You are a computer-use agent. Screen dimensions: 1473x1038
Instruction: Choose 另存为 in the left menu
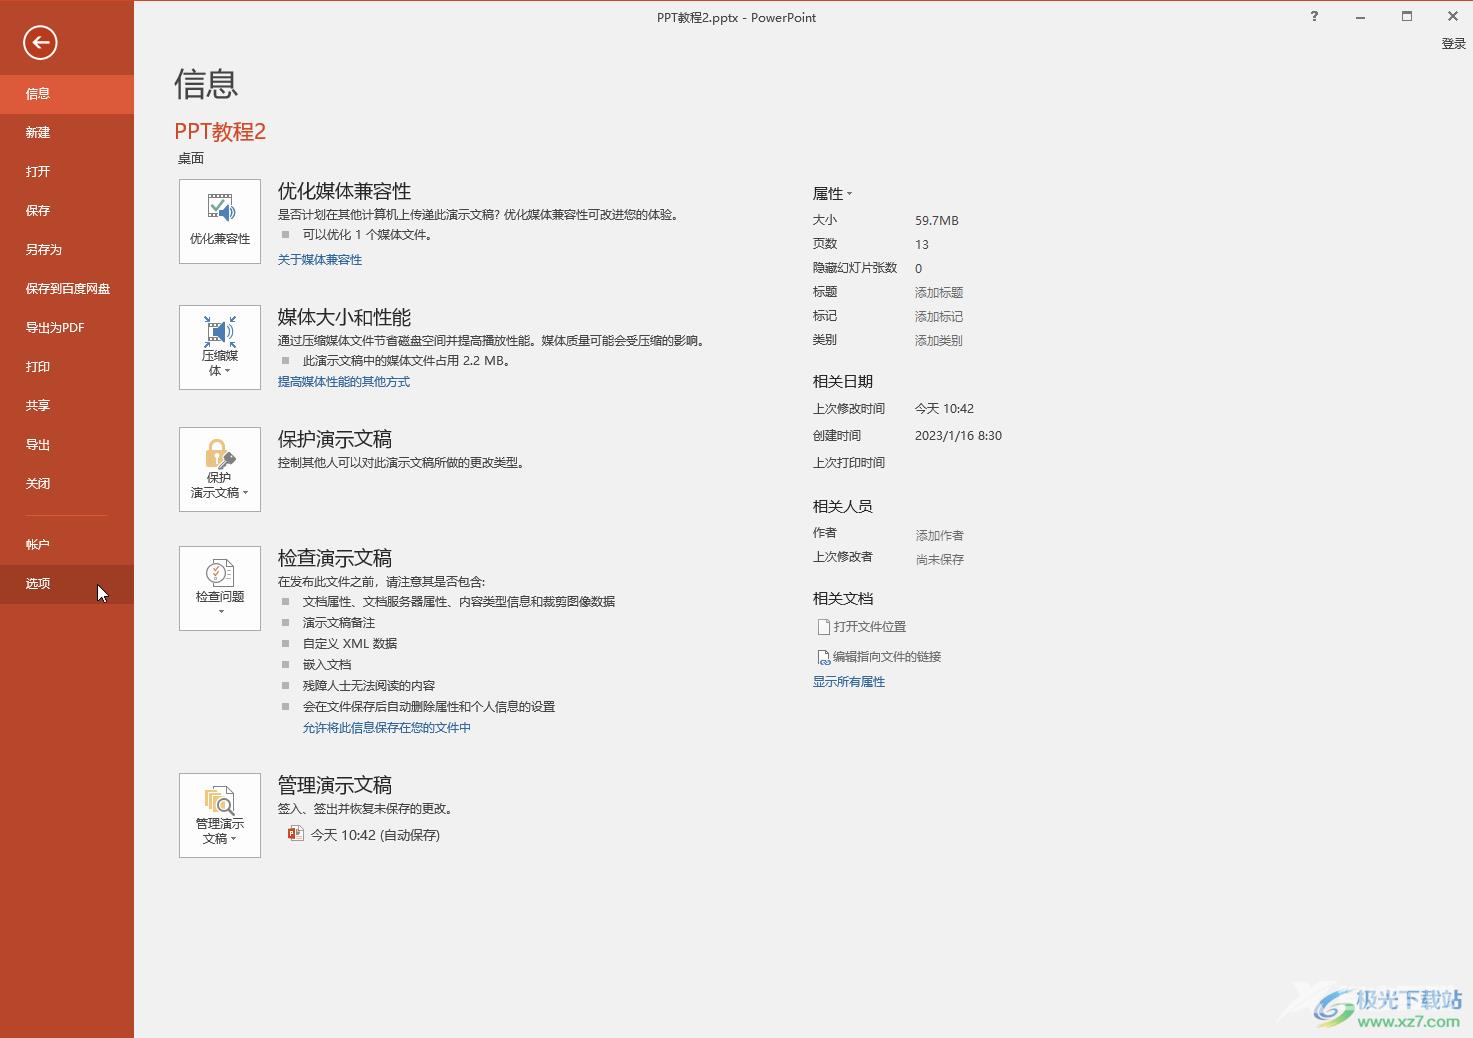pos(67,250)
